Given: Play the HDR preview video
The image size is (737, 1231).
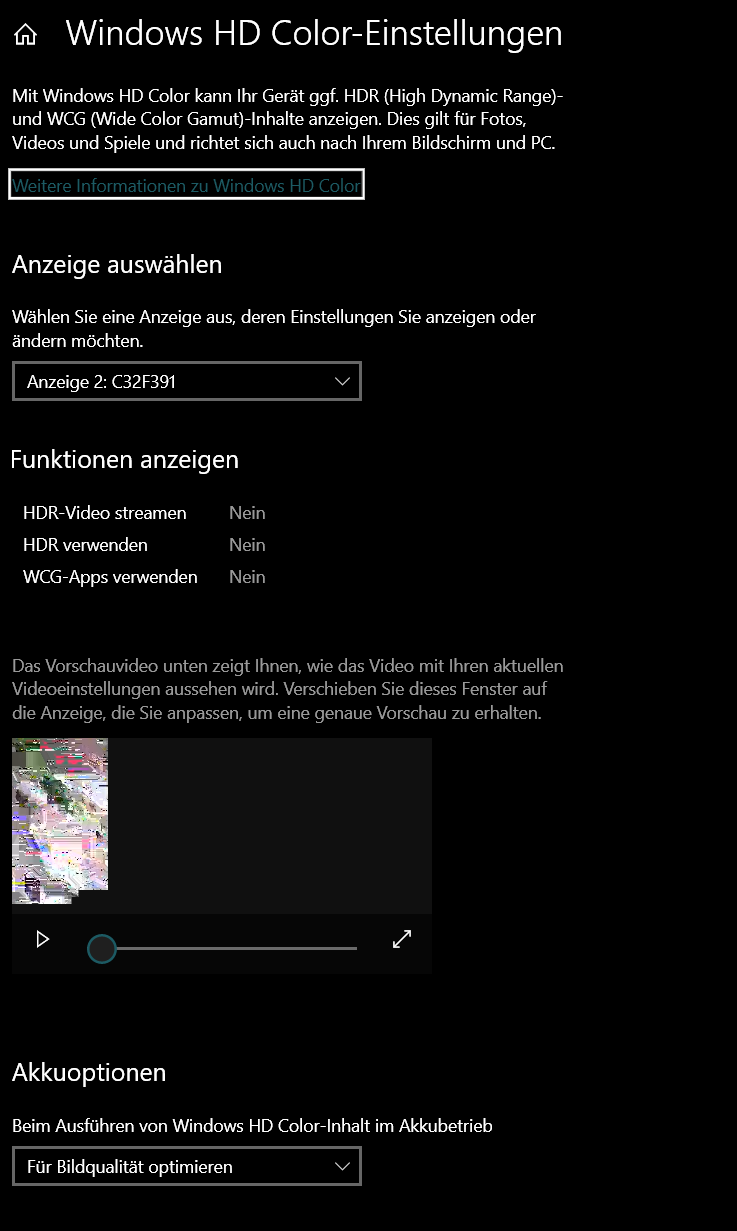Looking at the screenshot, I should coord(42,939).
